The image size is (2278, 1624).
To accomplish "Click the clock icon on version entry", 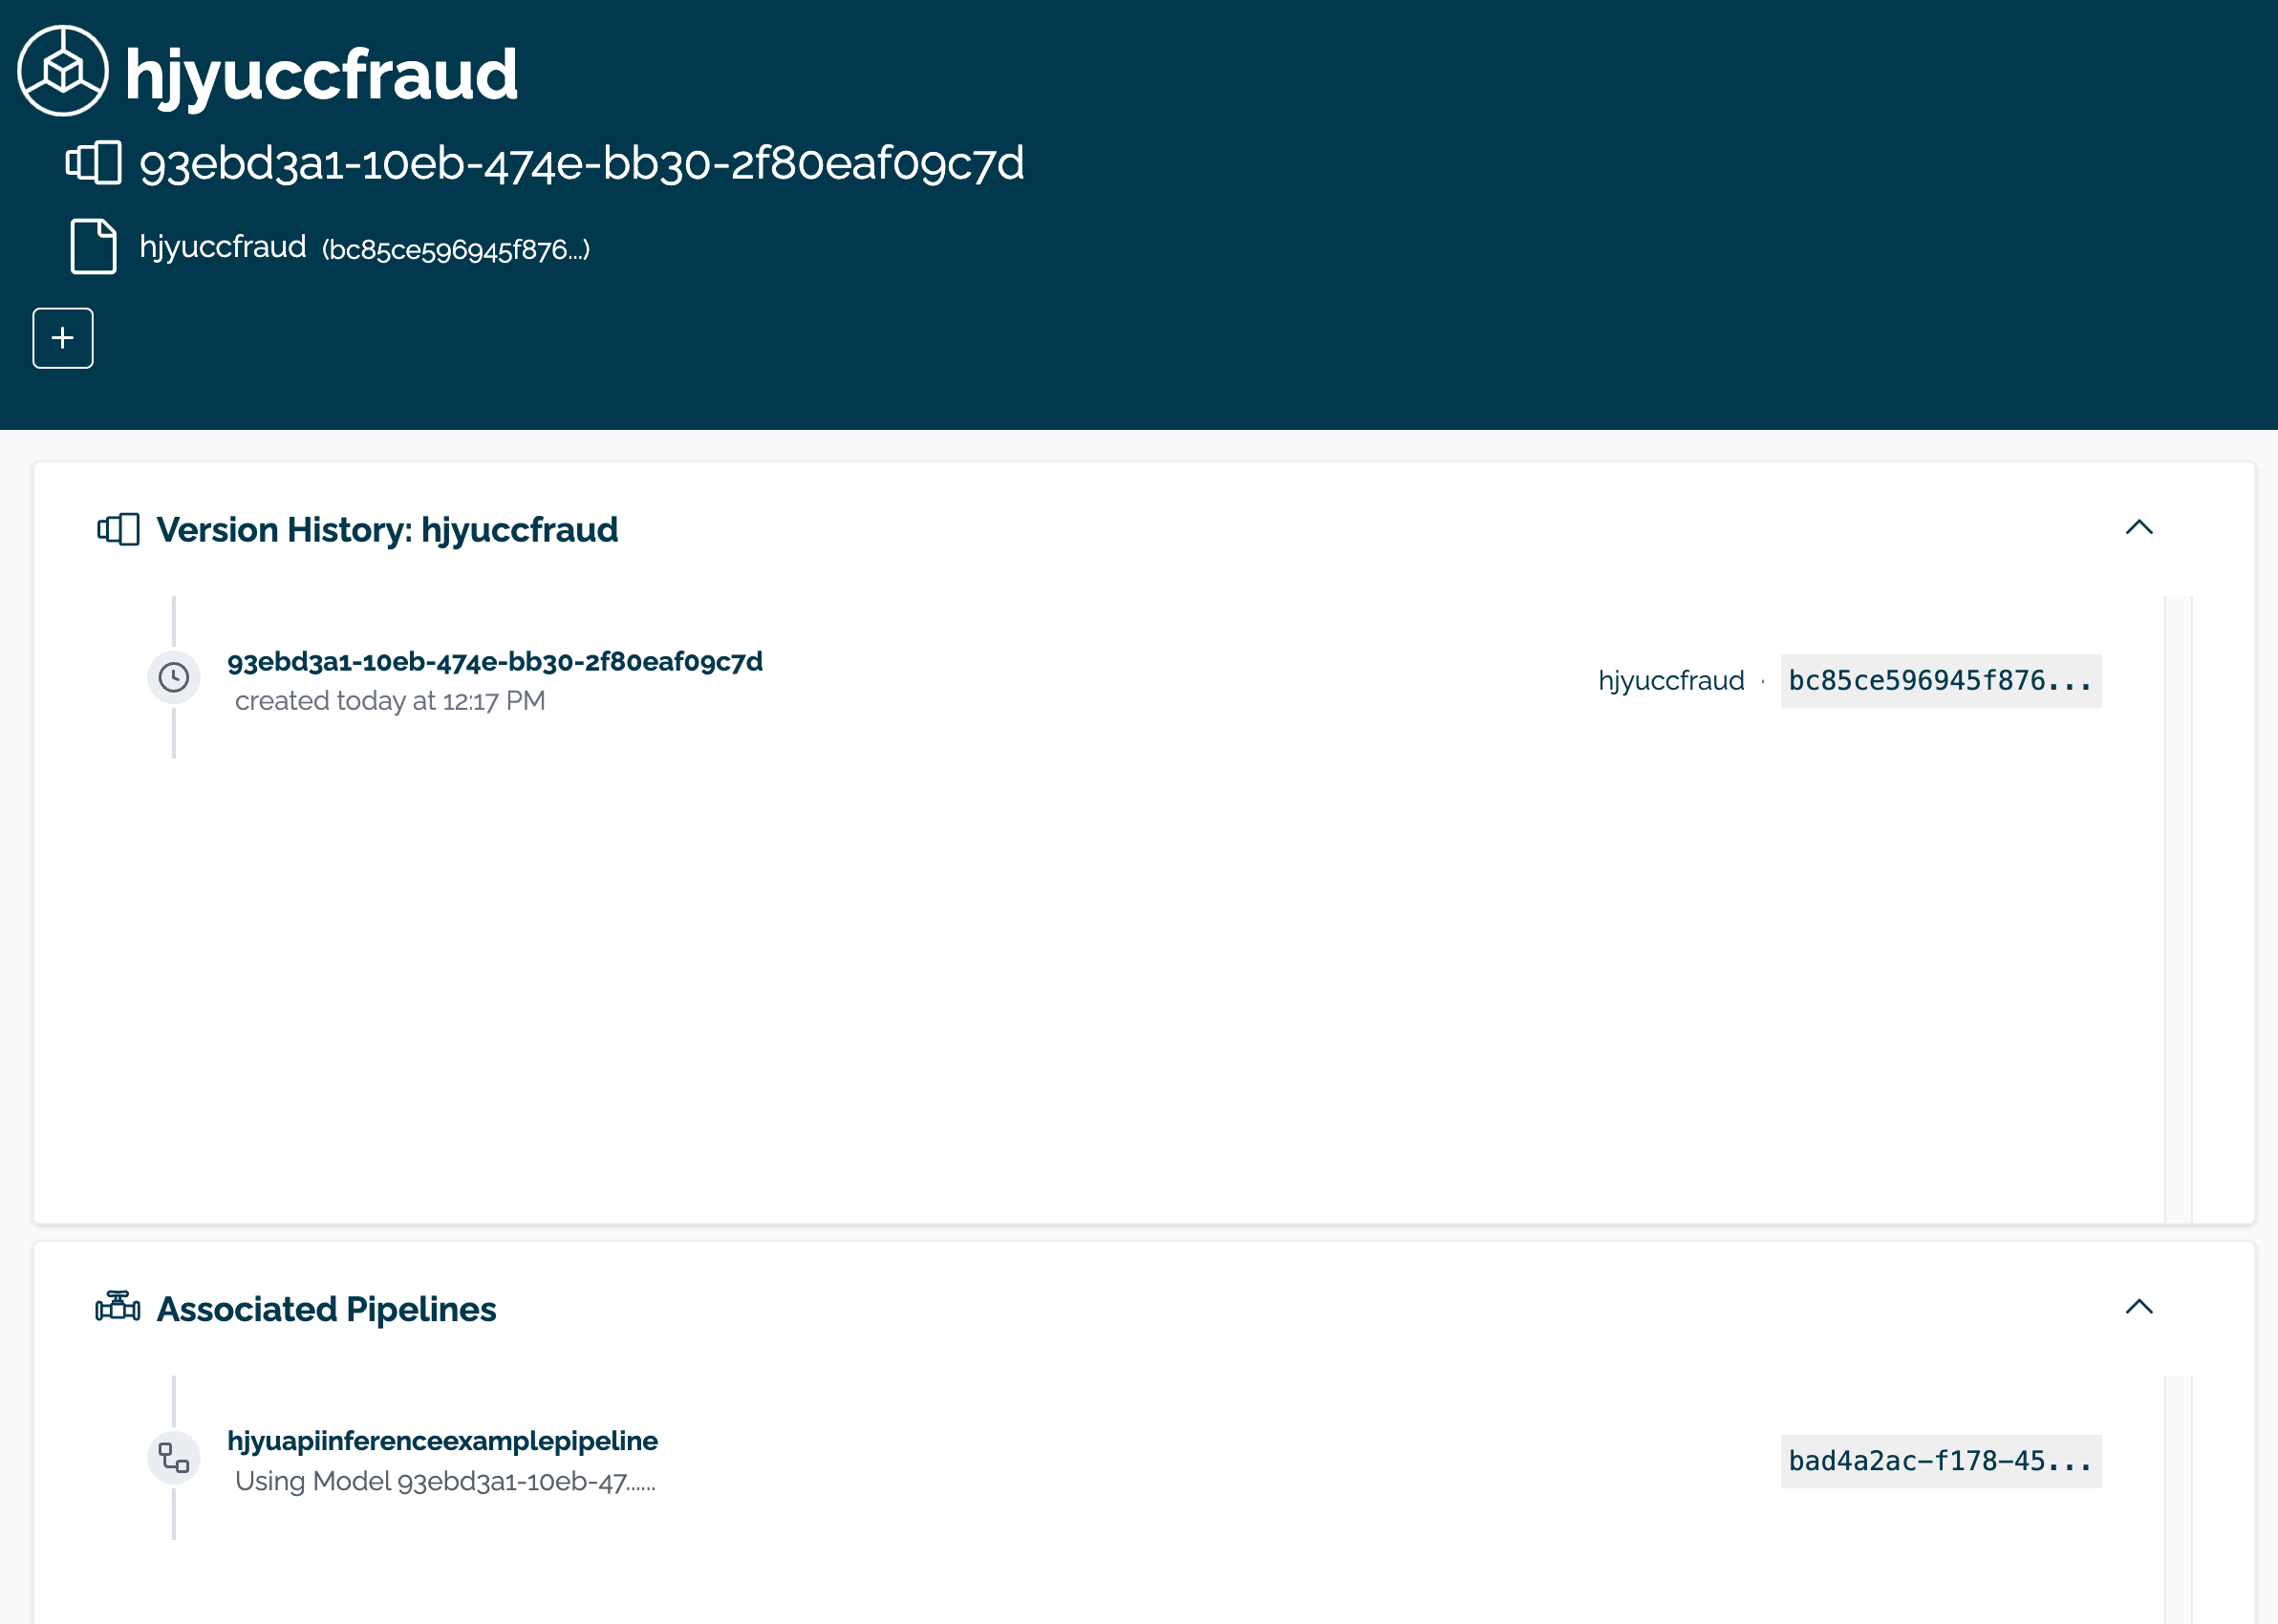I will [174, 678].
